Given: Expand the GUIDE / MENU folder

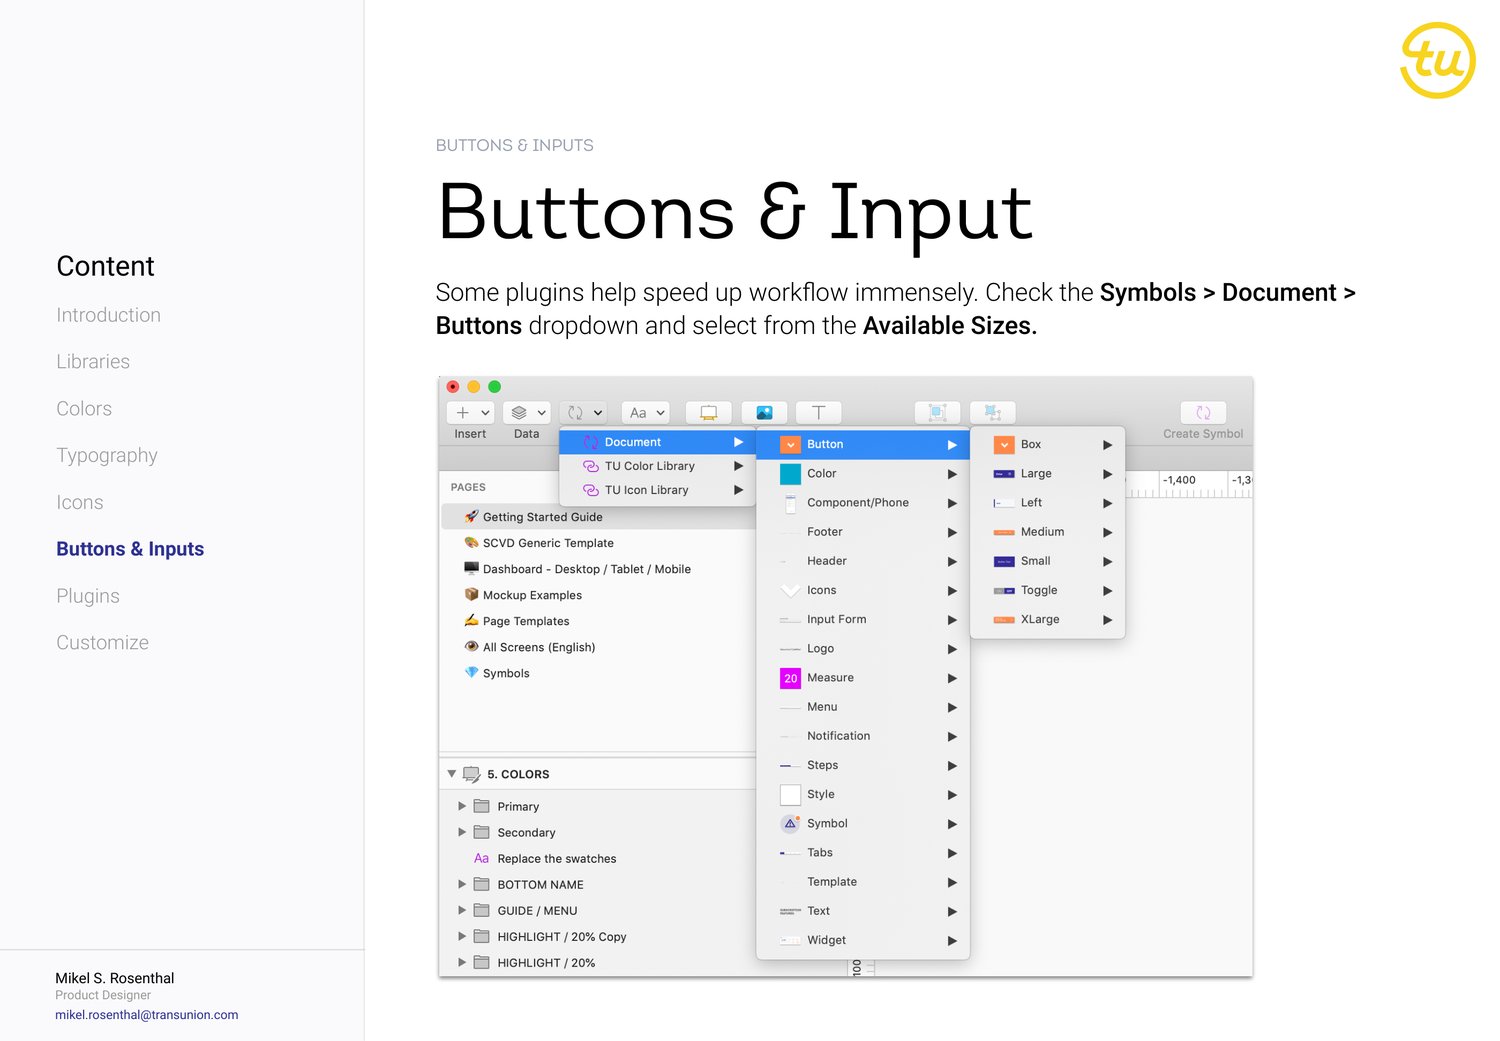Looking at the screenshot, I should tap(462, 910).
